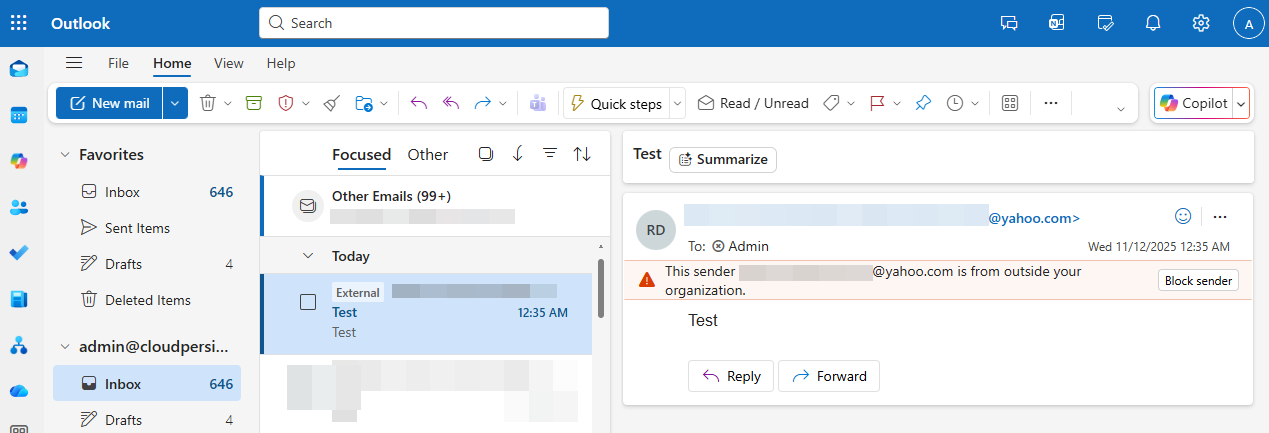Switch to the Other inbox tab
The width and height of the screenshot is (1269, 433).
(427, 154)
